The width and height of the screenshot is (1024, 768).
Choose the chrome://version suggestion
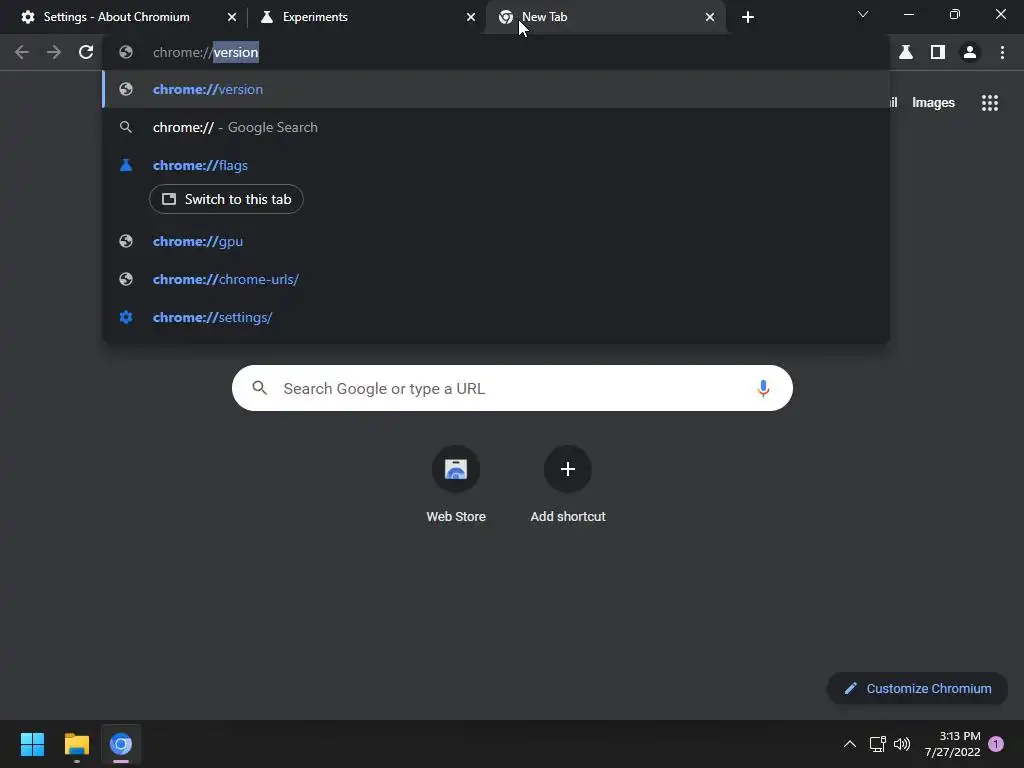click(496, 89)
